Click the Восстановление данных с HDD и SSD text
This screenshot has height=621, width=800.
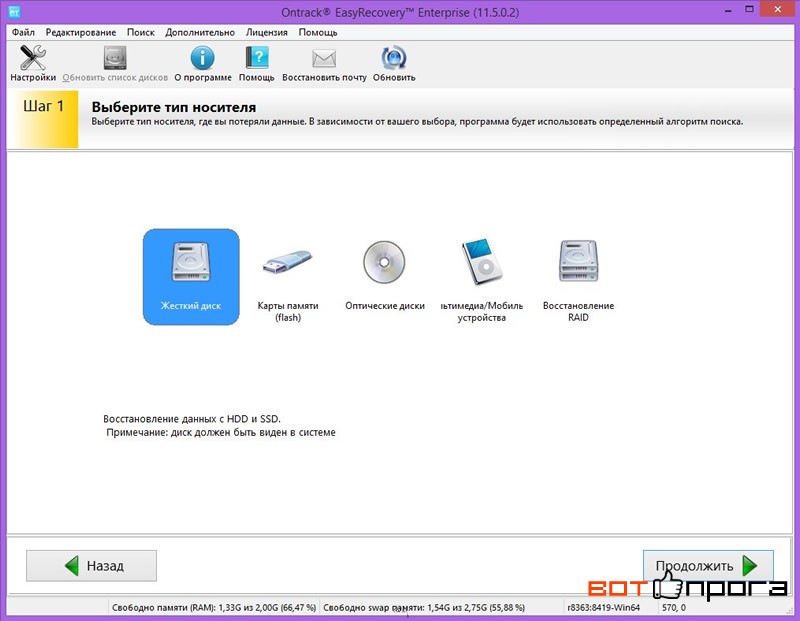[192, 419]
